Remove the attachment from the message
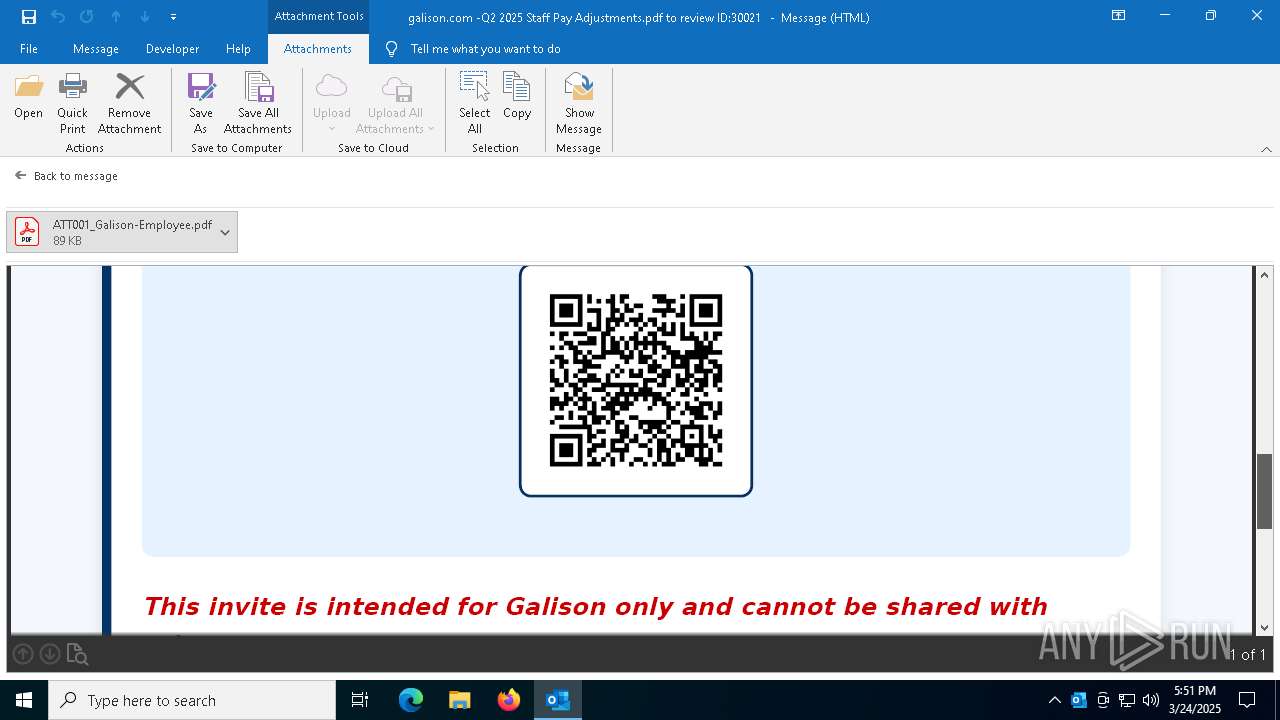 (x=129, y=103)
